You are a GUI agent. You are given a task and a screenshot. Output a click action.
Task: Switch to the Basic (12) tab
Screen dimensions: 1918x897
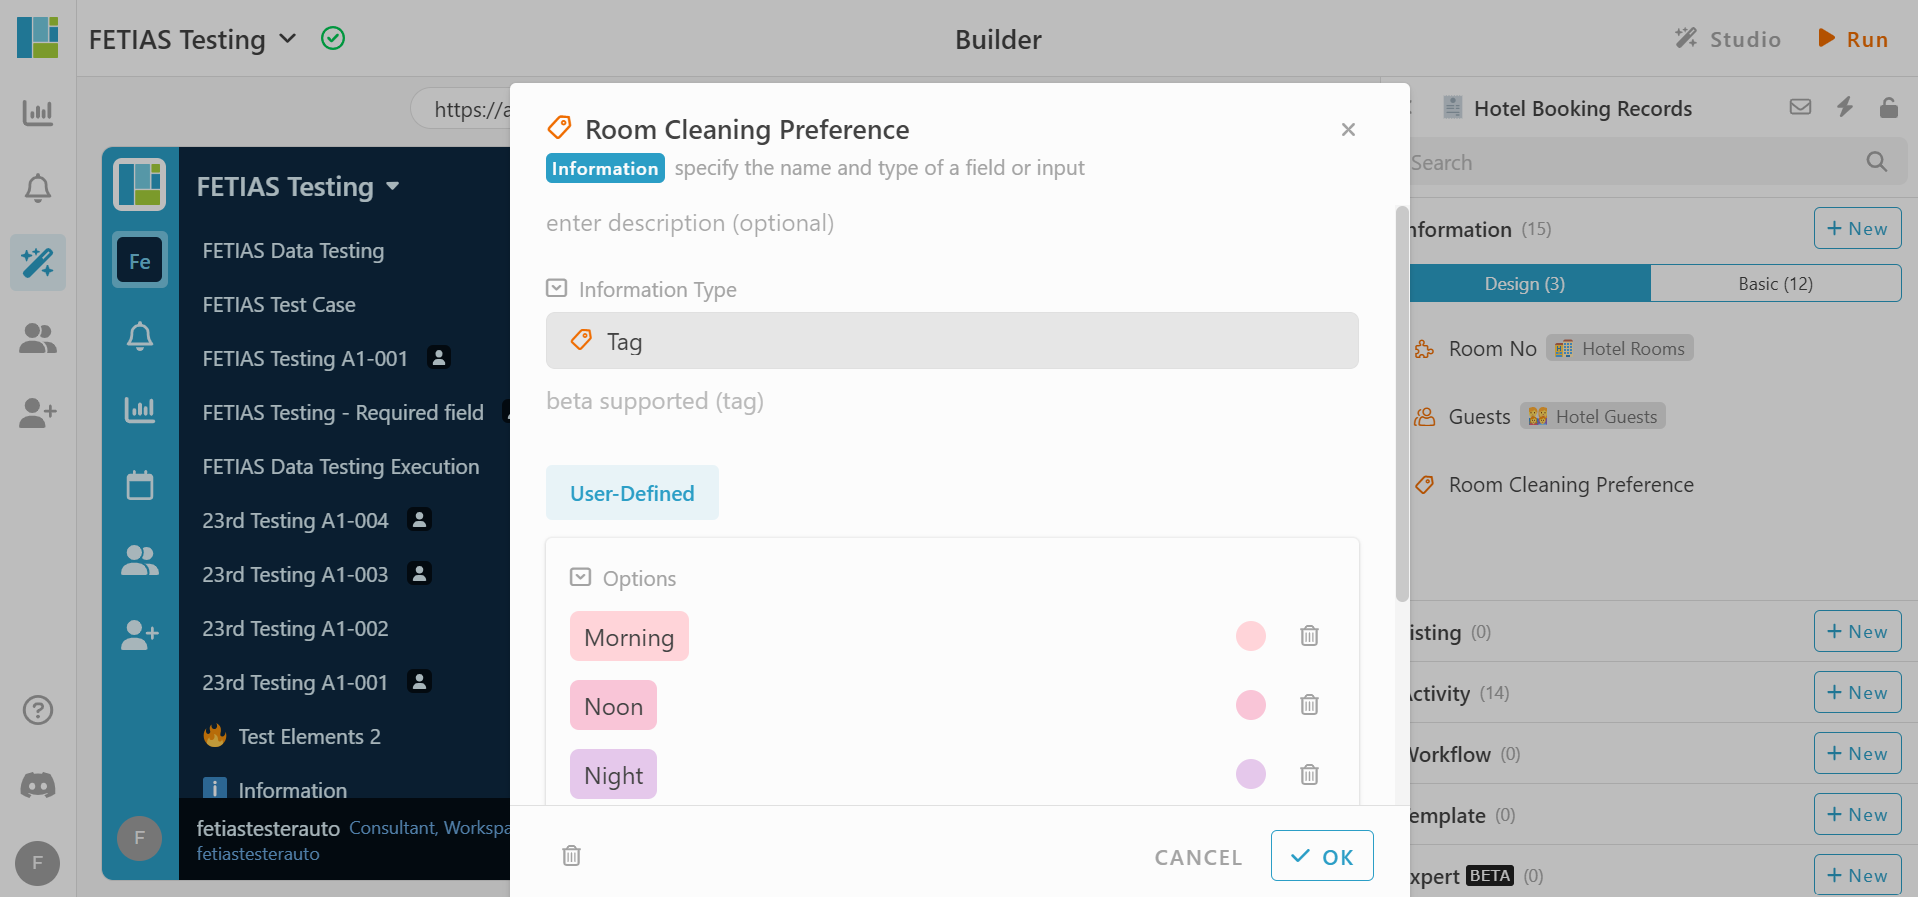tap(1775, 283)
